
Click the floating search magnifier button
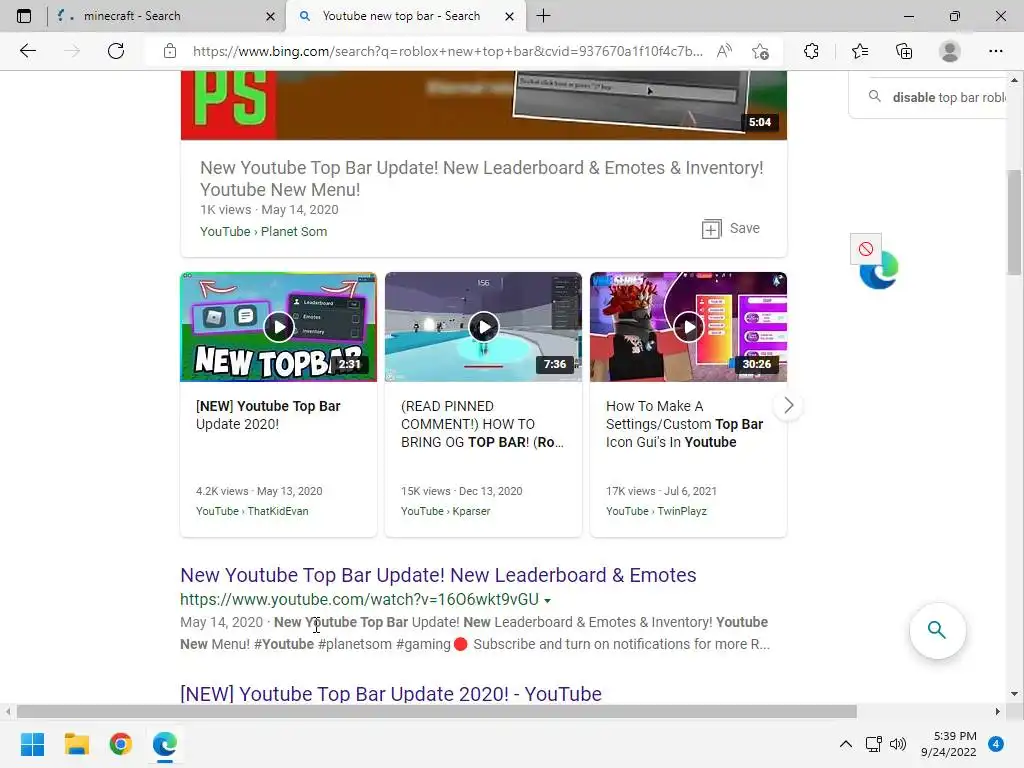[x=937, y=630]
